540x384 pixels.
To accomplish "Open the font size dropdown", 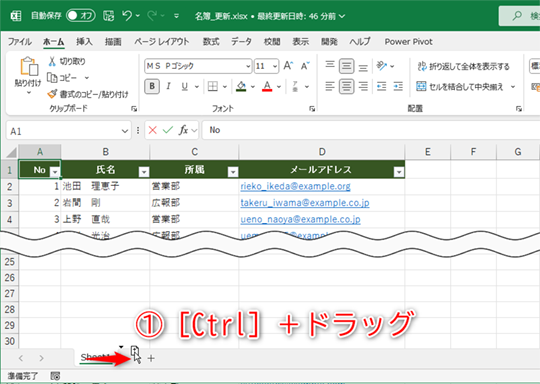I will coord(275,66).
